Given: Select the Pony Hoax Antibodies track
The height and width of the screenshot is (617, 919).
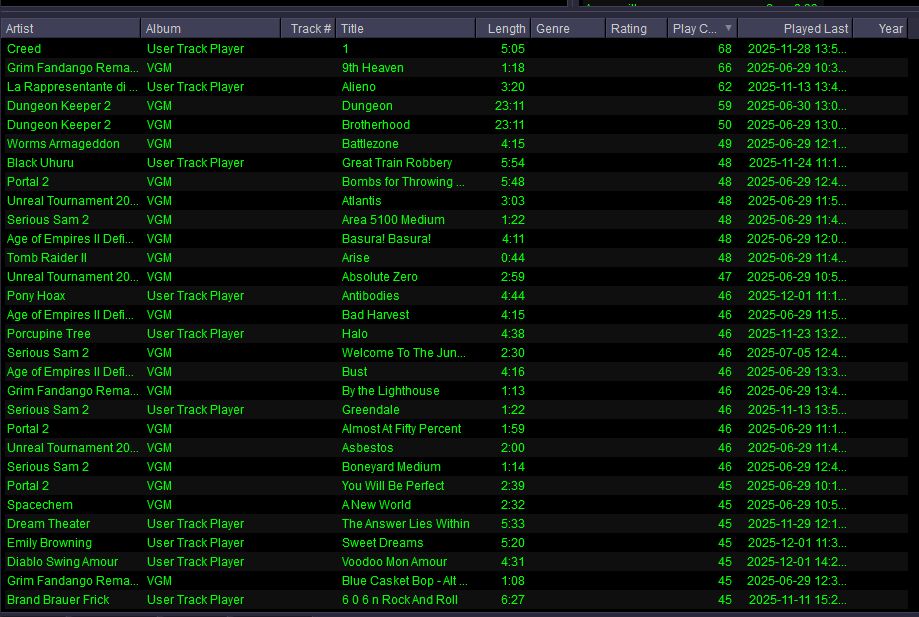Looking at the screenshot, I should pos(454,296).
